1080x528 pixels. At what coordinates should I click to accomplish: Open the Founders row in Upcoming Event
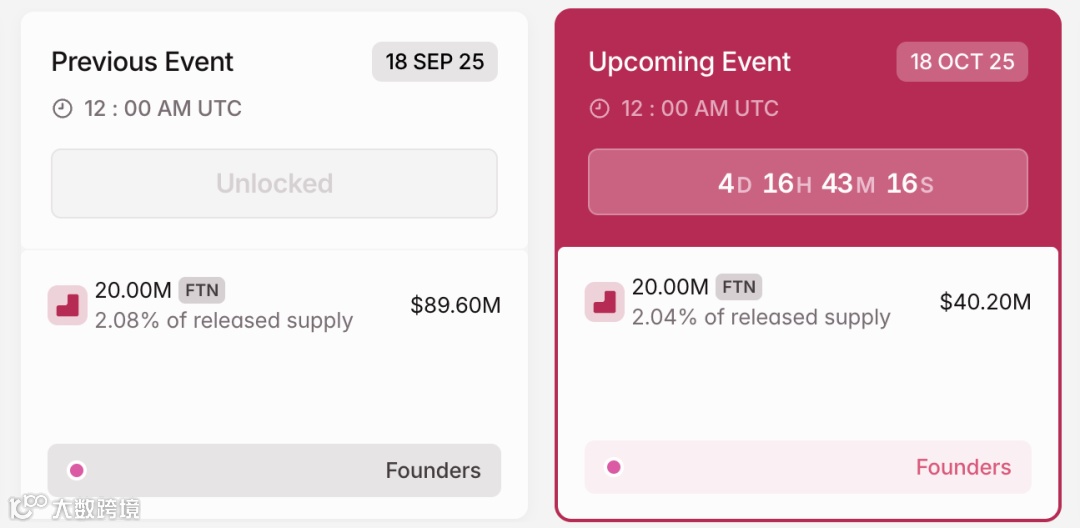pyautogui.click(x=807, y=467)
